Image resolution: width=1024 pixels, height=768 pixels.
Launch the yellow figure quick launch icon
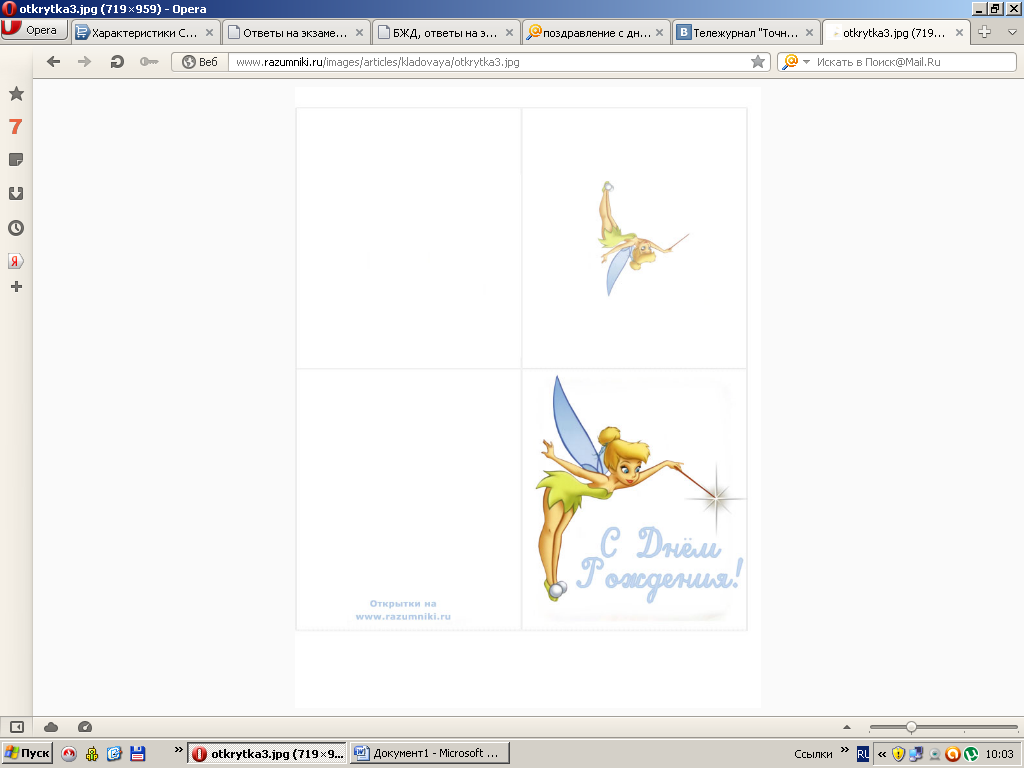point(91,754)
